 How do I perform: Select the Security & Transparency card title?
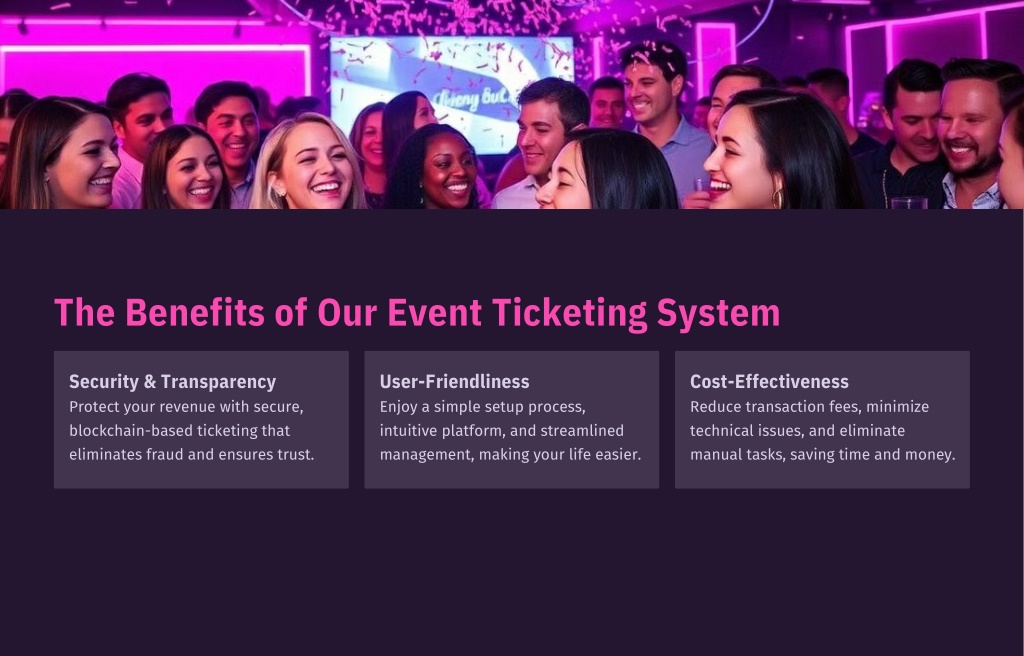pyautogui.click(x=172, y=382)
